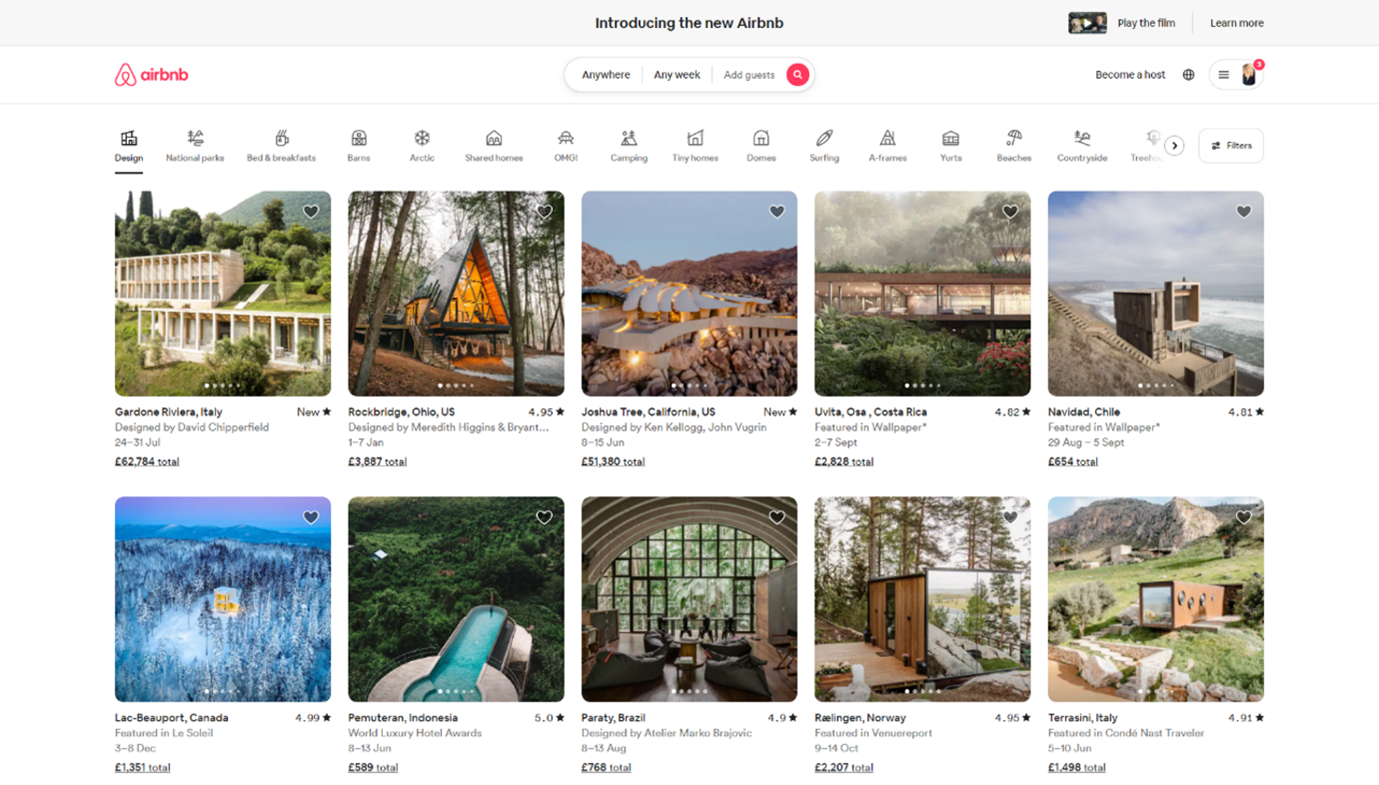Select the Shared homes category
Screen dimensions: 1379x785
pyautogui.click(x=494, y=146)
